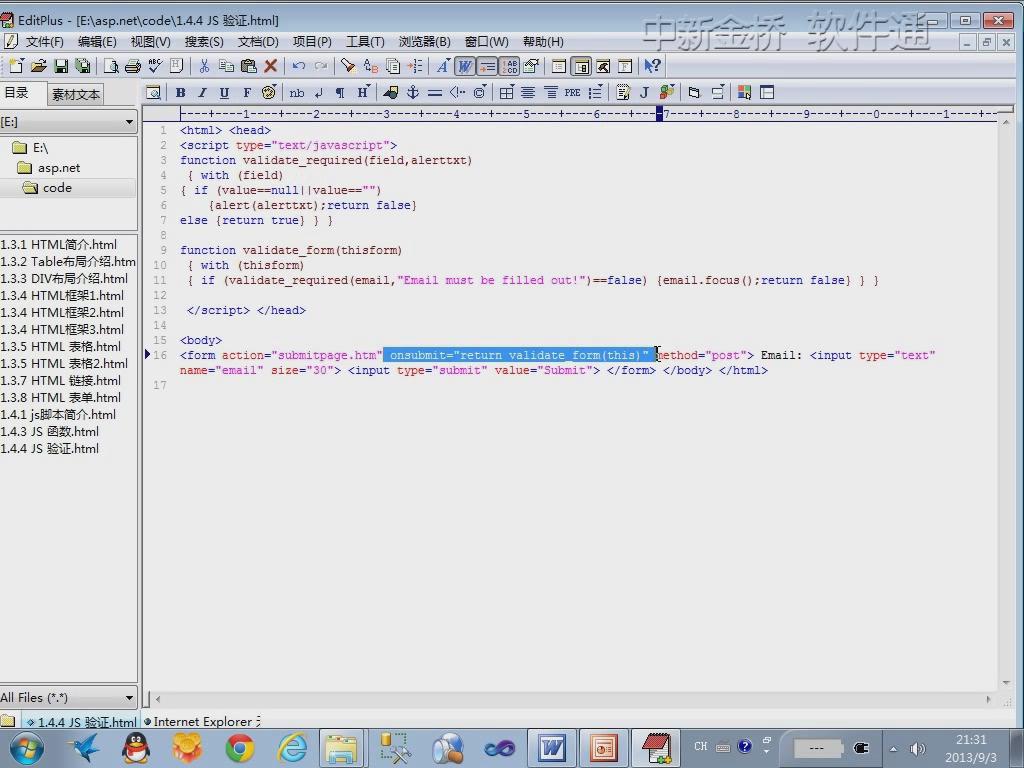Run the ABC spell check
This screenshot has width=1024, height=768.
click(155, 66)
